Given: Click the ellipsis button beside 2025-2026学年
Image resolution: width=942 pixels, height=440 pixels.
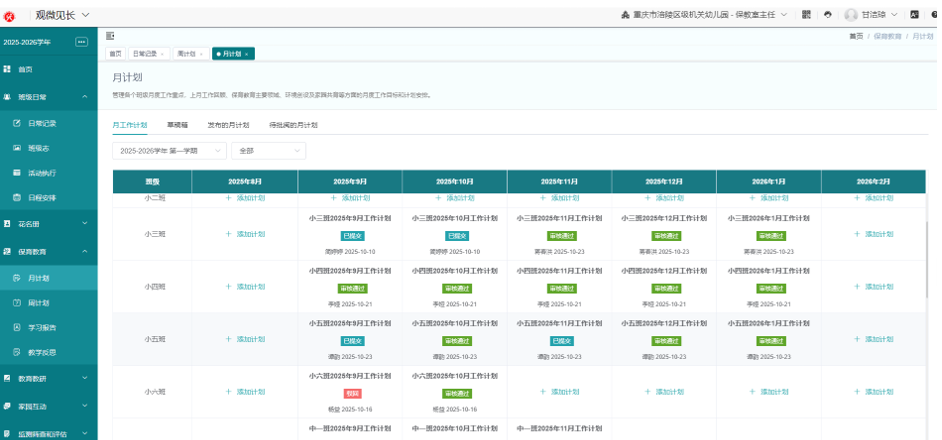Looking at the screenshot, I should pos(82,42).
